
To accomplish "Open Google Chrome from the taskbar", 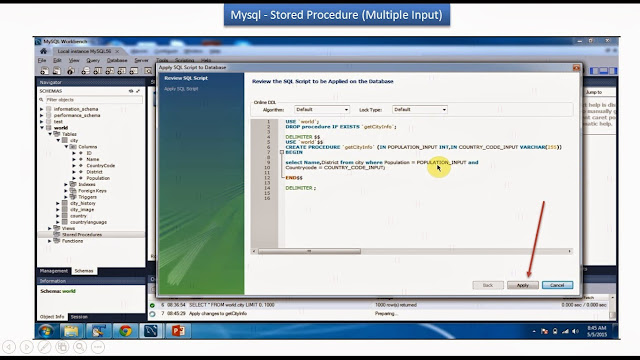I will 125,330.
